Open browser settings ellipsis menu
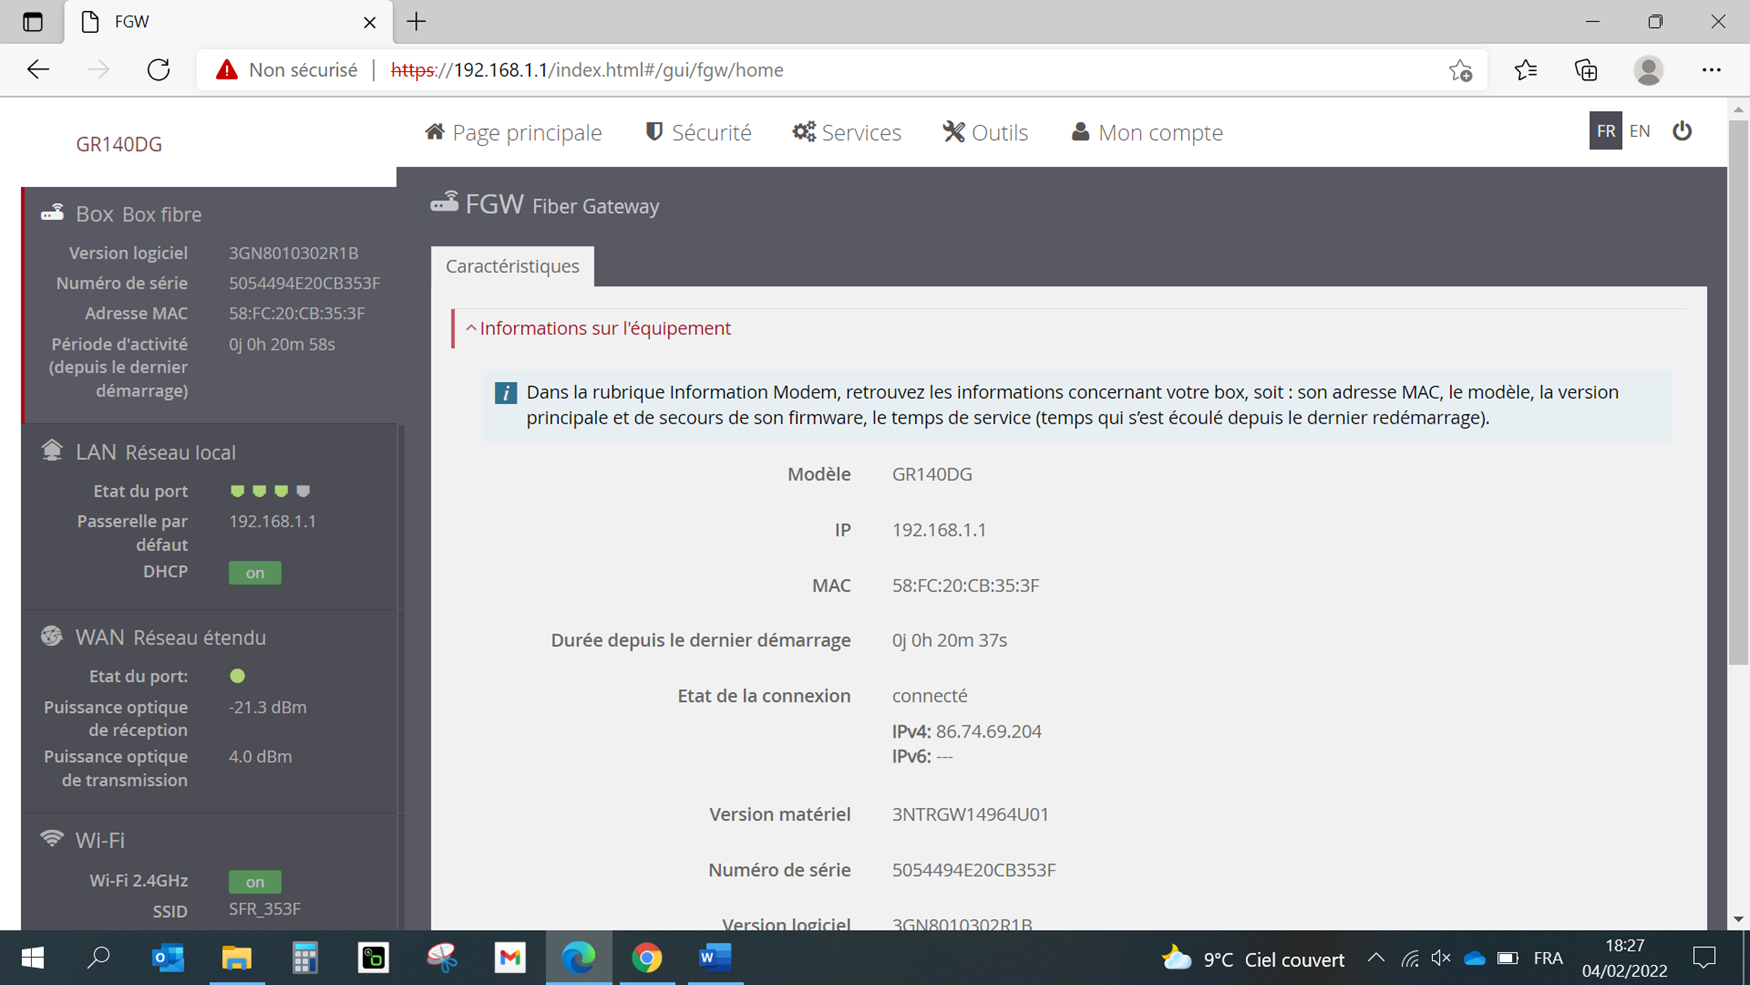Image resolution: width=1750 pixels, height=985 pixels. pos(1711,70)
